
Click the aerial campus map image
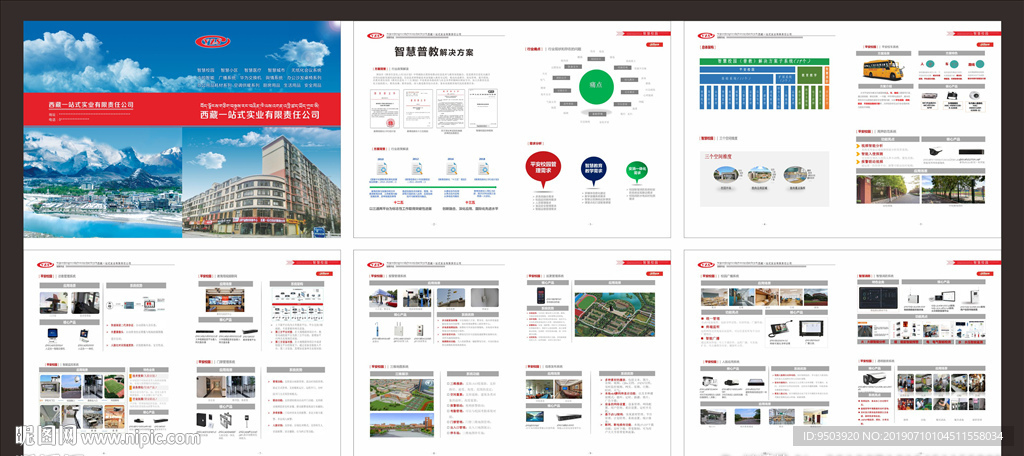point(613,316)
